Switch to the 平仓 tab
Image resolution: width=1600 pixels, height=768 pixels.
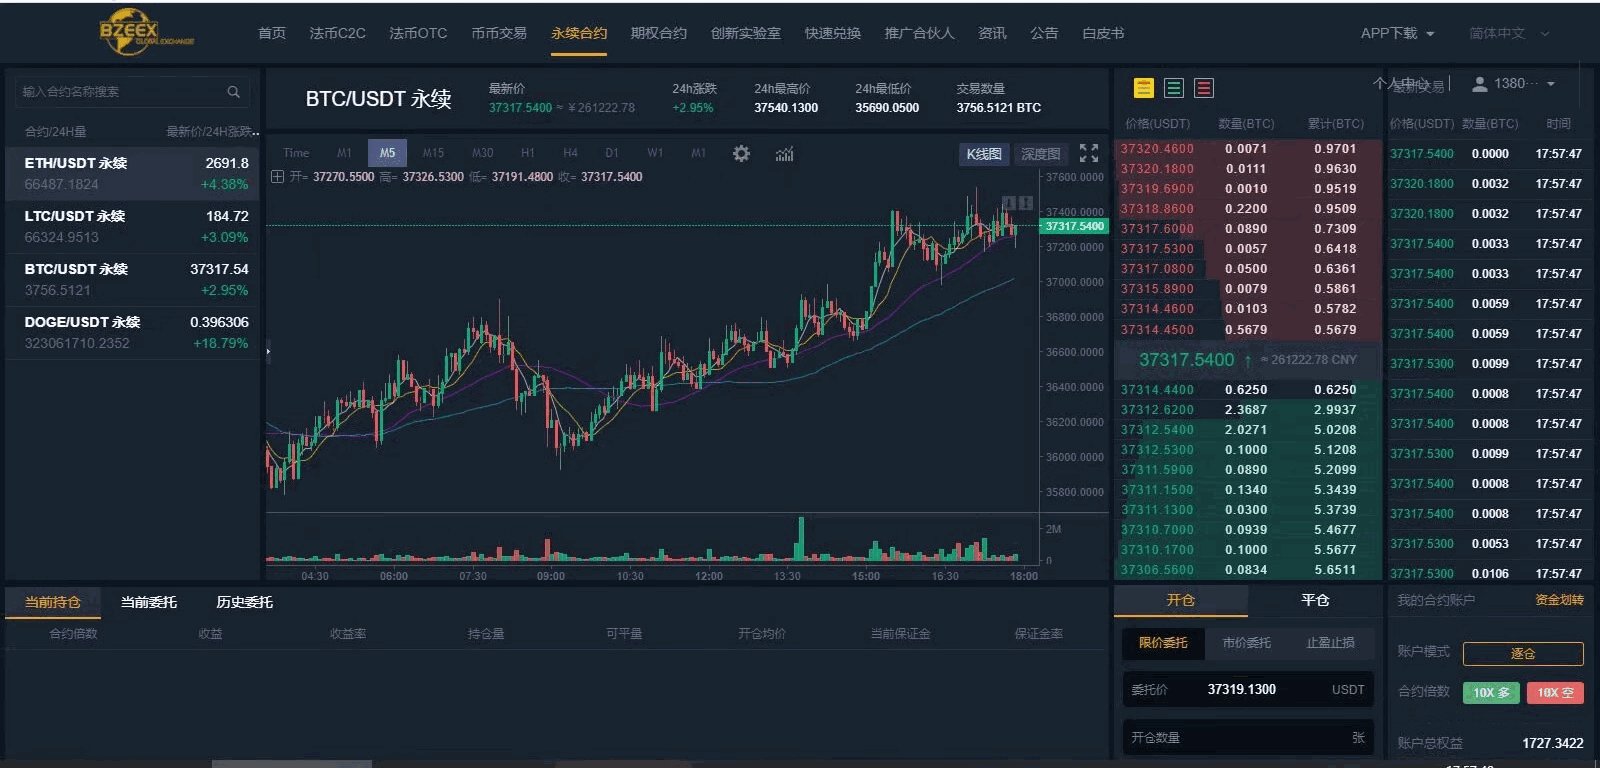click(x=1315, y=600)
